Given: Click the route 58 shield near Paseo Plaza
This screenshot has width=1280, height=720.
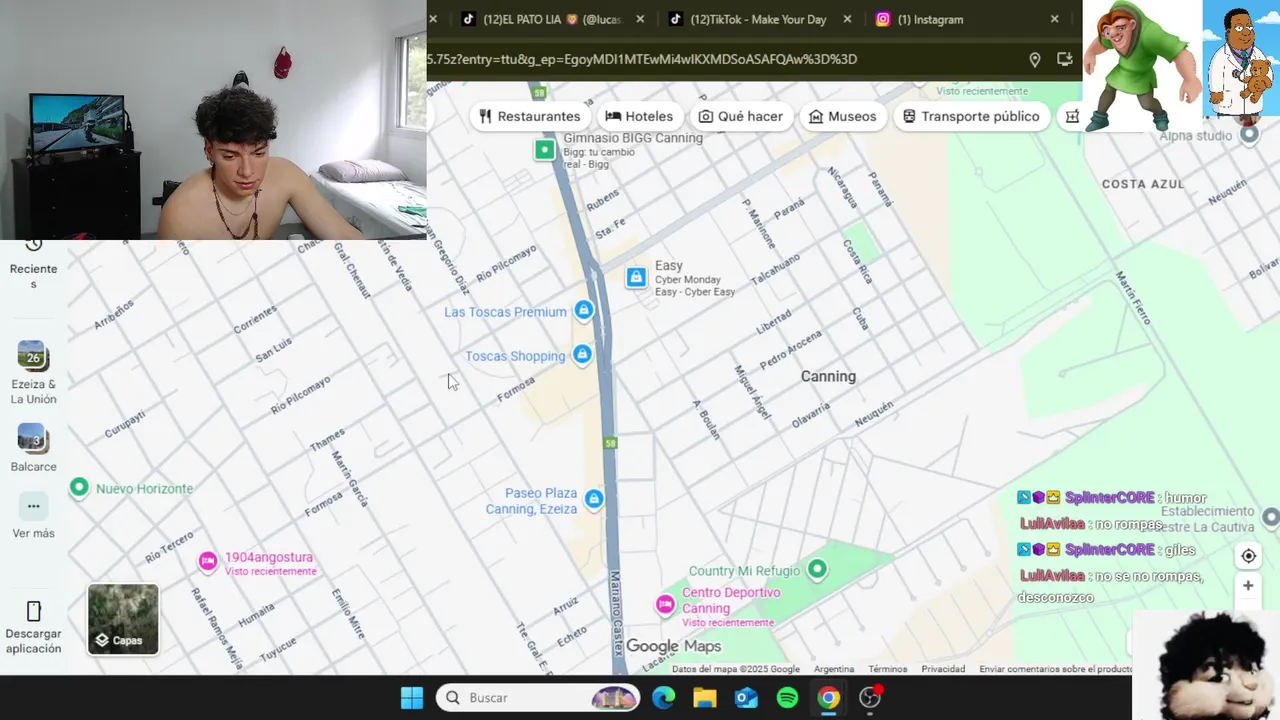Looking at the screenshot, I should point(610,442).
